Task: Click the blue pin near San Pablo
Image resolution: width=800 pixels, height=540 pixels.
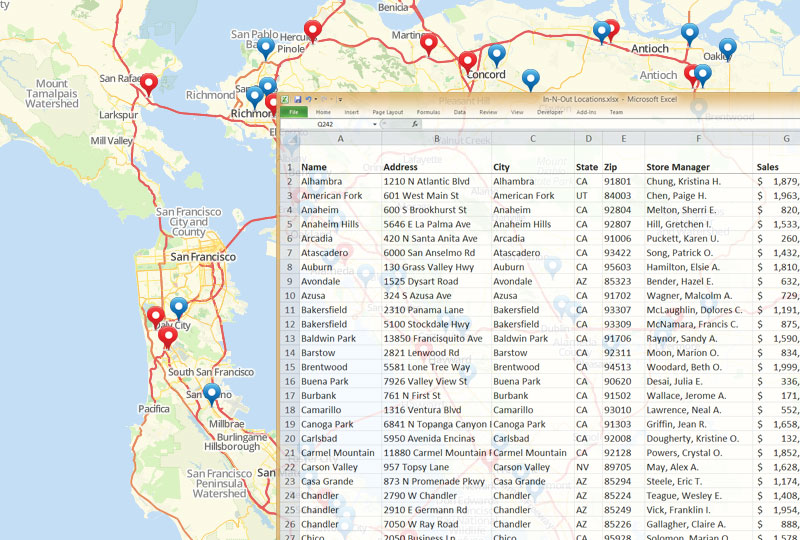Action: [x=266, y=47]
